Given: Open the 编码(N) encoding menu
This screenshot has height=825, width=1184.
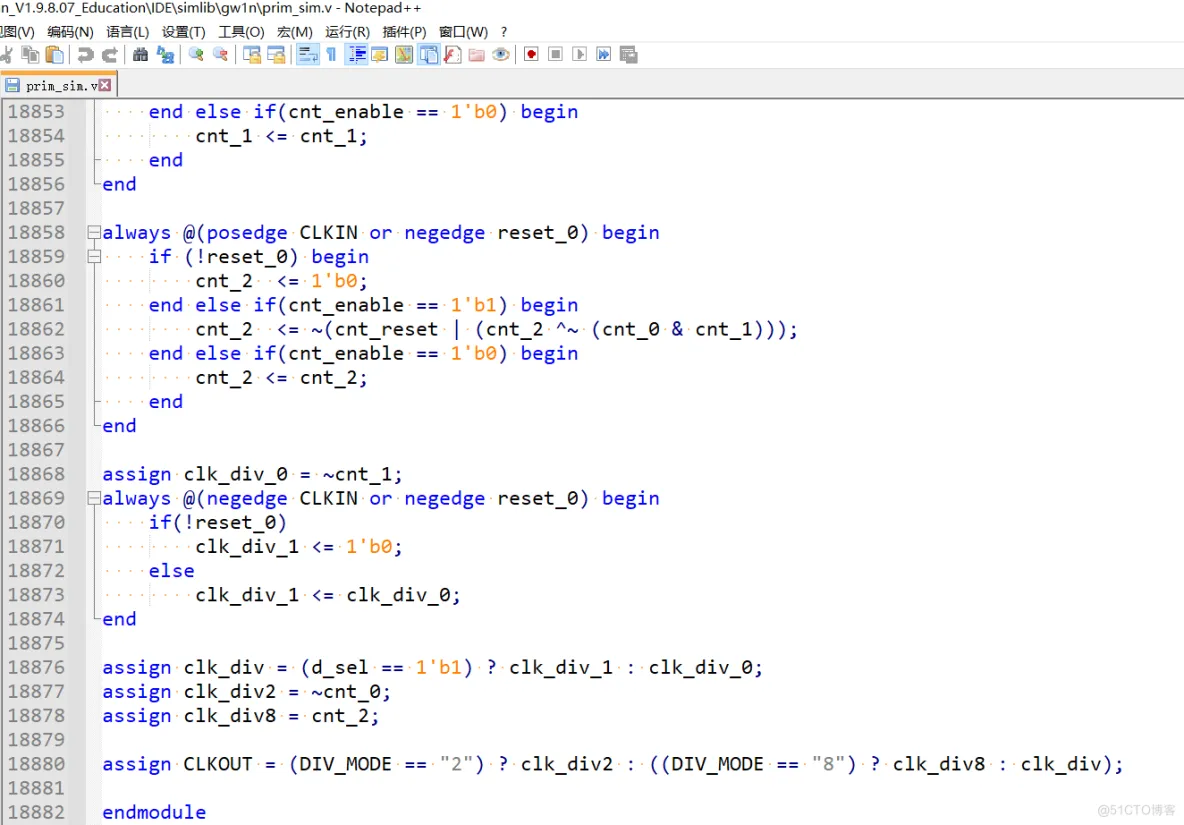Looking at the screenshot, I should (70, 32).
